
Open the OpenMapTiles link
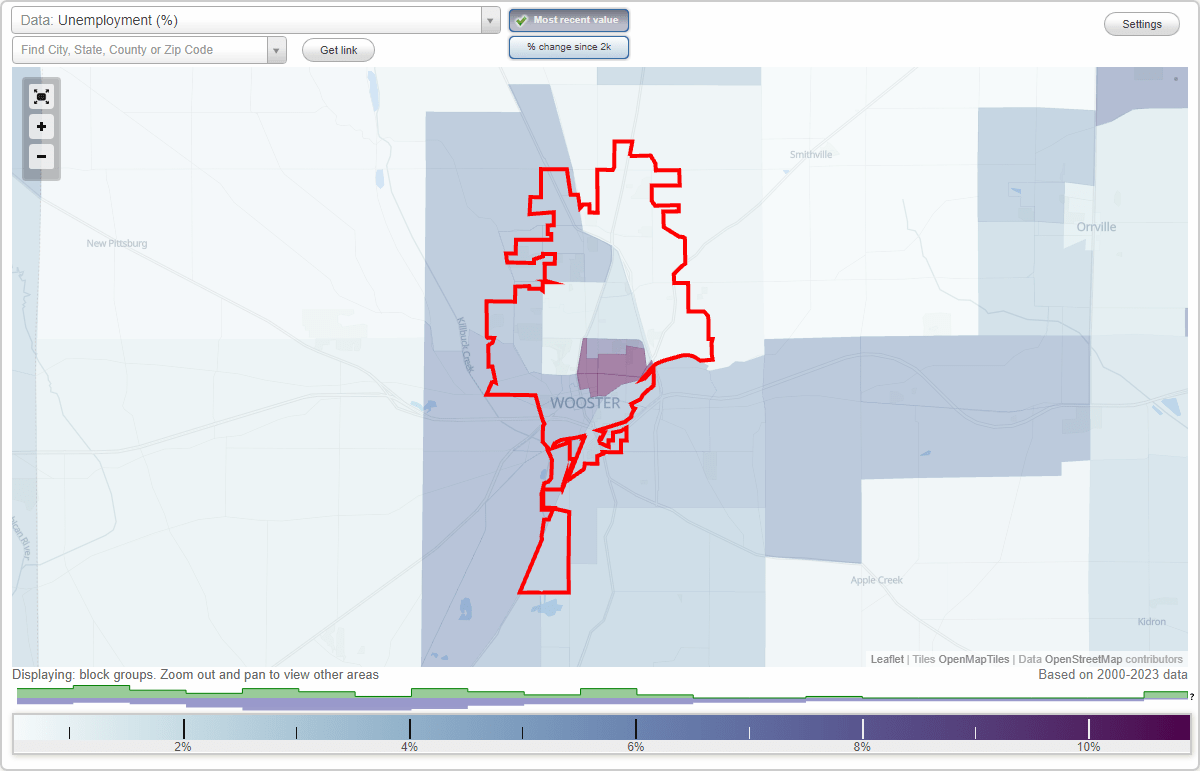(973, 659)
